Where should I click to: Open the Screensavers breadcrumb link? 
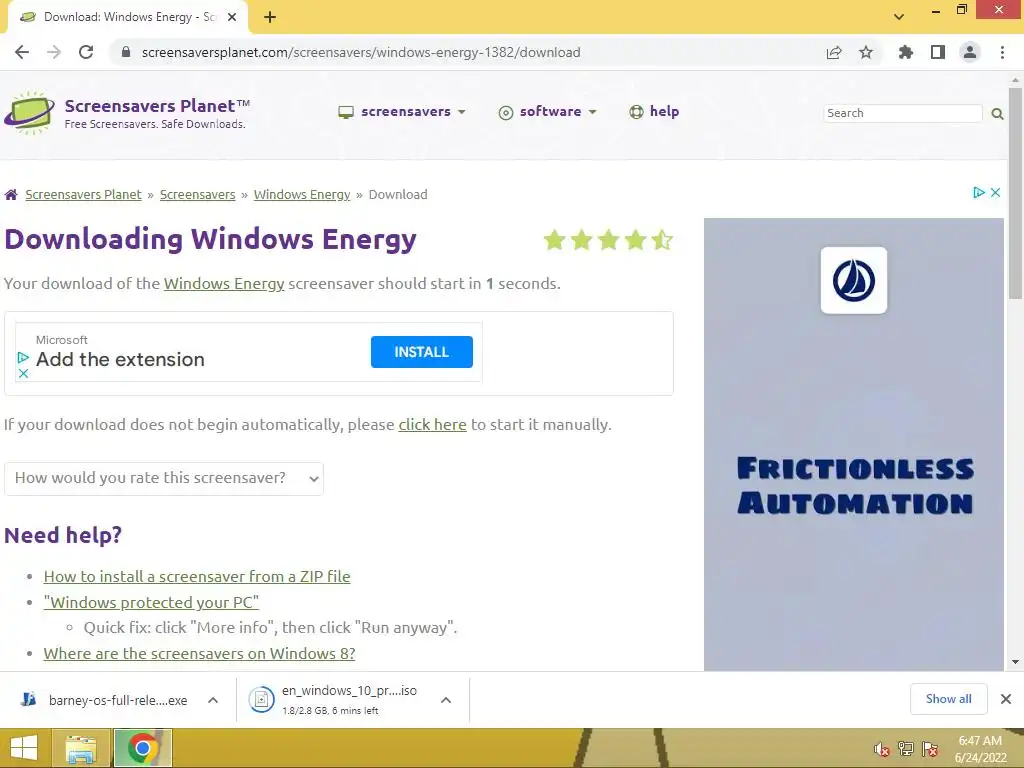(197, 195)
